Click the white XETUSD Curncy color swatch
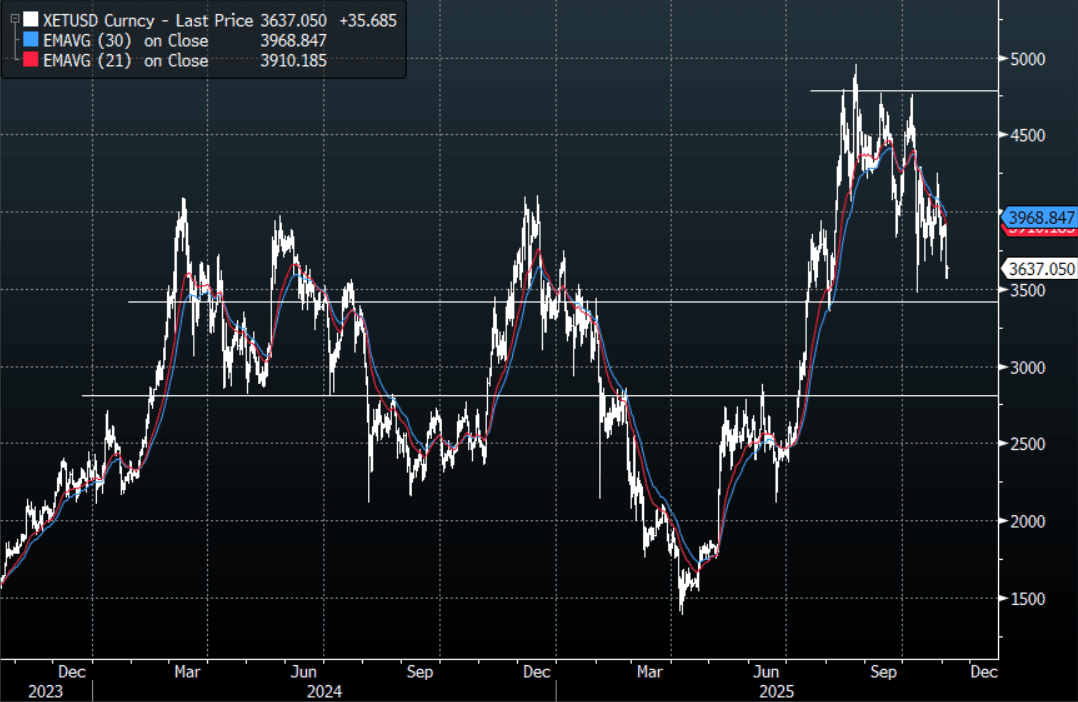This screenshot has width=1078, height=702. point(31,20)
